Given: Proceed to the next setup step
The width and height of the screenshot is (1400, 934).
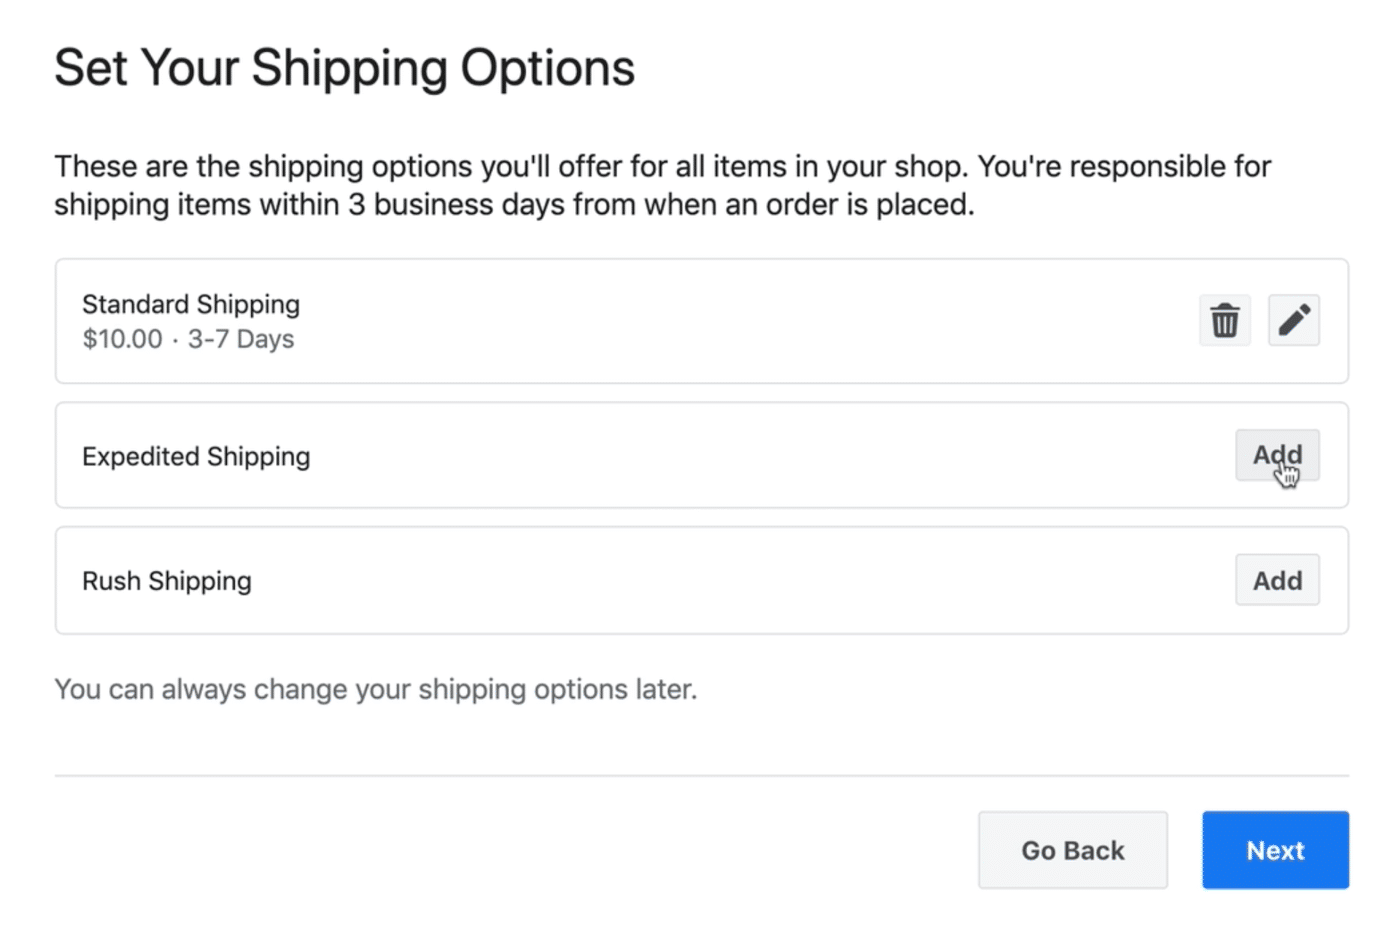Looking at the screenshot, I should 1275,850.
